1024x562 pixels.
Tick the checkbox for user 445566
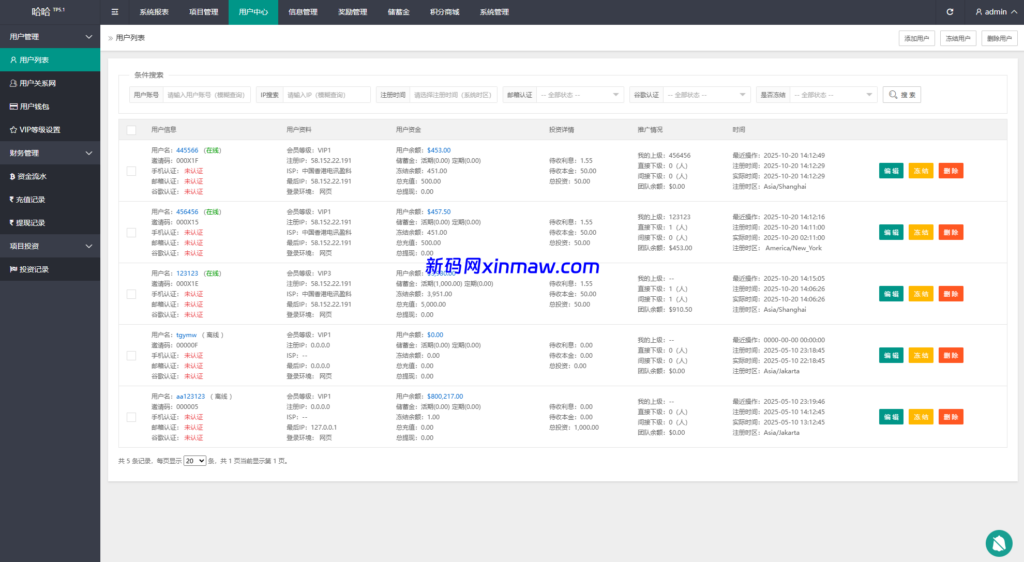pos(131,171)
